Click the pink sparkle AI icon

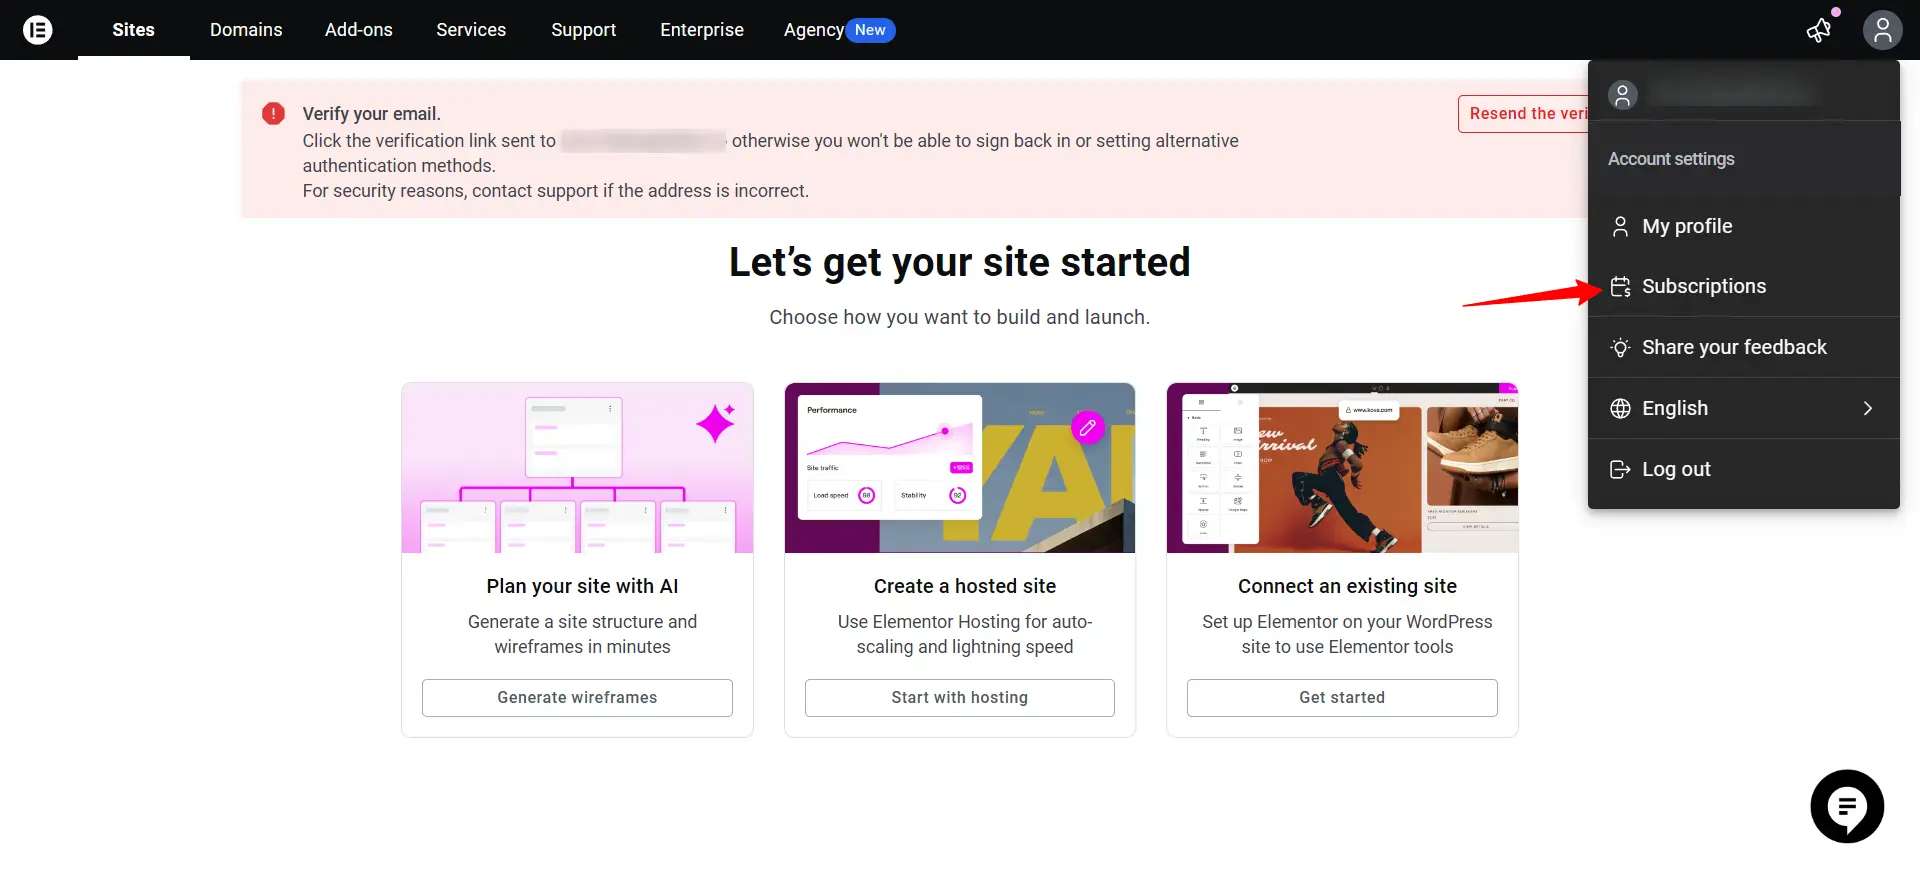[716, 424]
